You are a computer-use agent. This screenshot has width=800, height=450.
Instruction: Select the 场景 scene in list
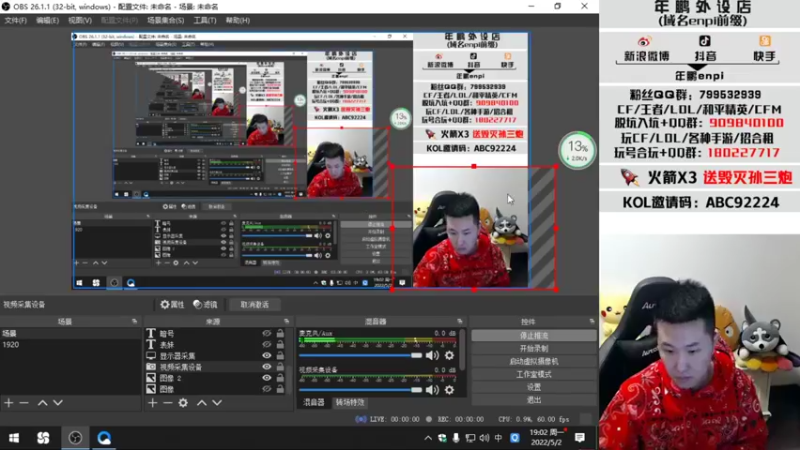point(70,333)
